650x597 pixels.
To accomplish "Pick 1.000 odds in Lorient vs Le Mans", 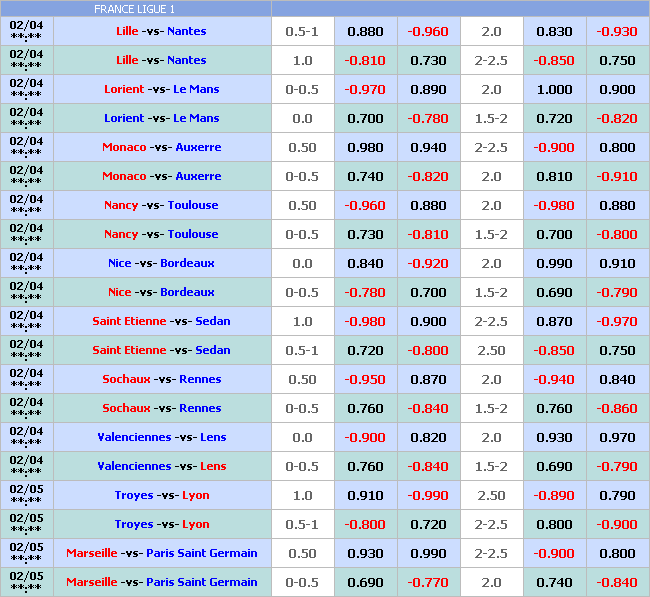I will [x=554, y=89].
